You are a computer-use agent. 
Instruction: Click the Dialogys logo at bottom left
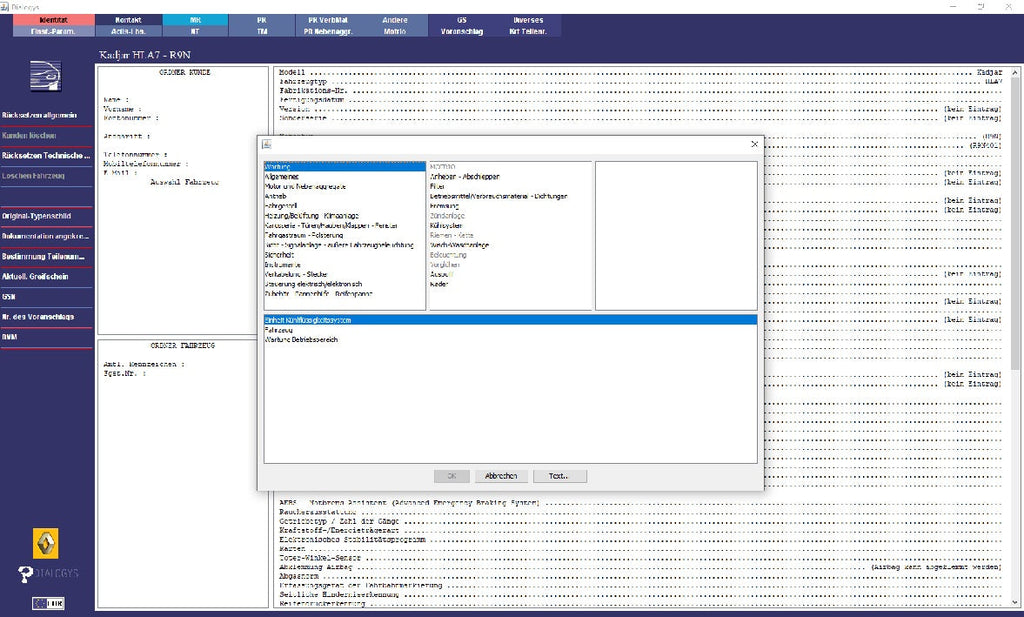tap(48, 573)
